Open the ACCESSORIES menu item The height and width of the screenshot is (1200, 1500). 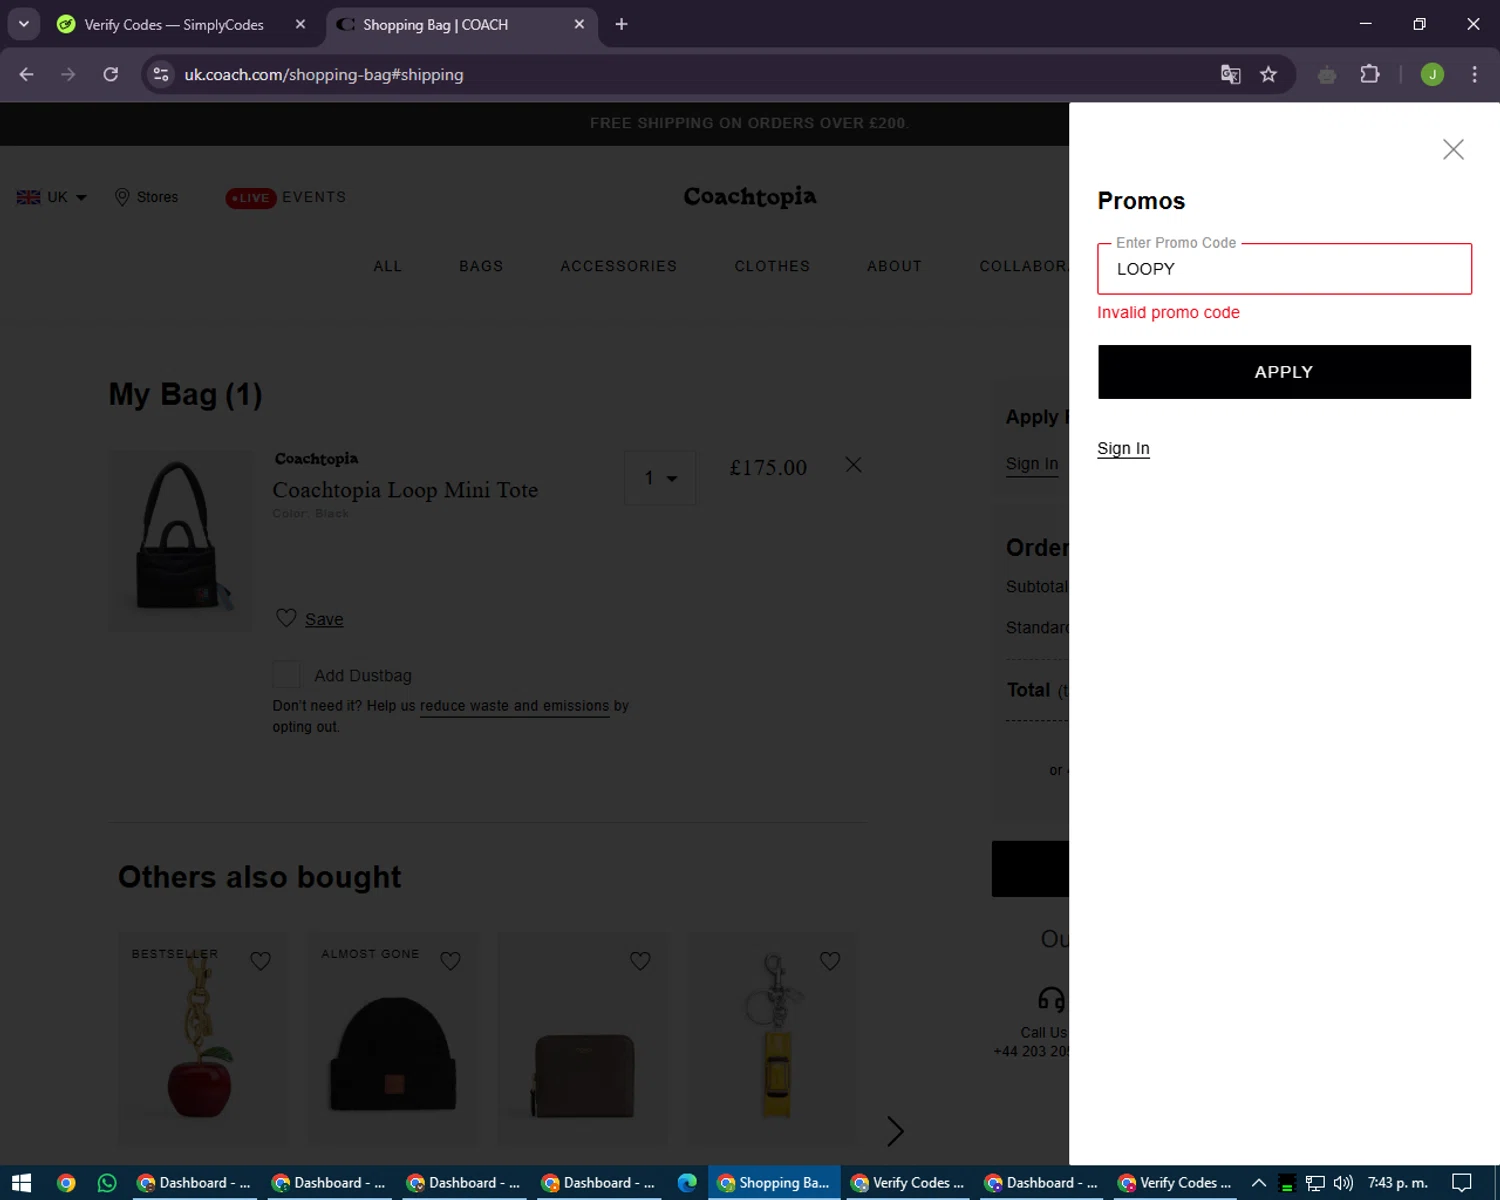pyautogui.click(x=618, y=266)
